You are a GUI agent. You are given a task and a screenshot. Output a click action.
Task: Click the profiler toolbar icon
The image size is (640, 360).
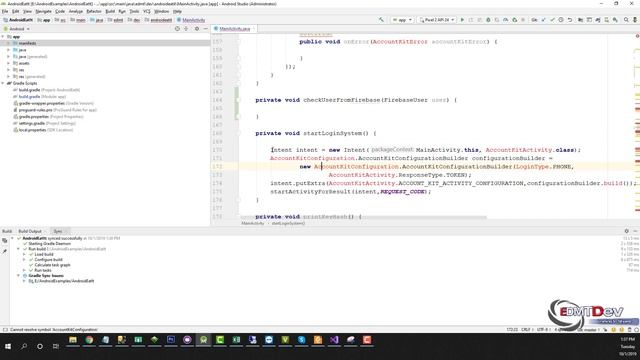tap(505, 20)
